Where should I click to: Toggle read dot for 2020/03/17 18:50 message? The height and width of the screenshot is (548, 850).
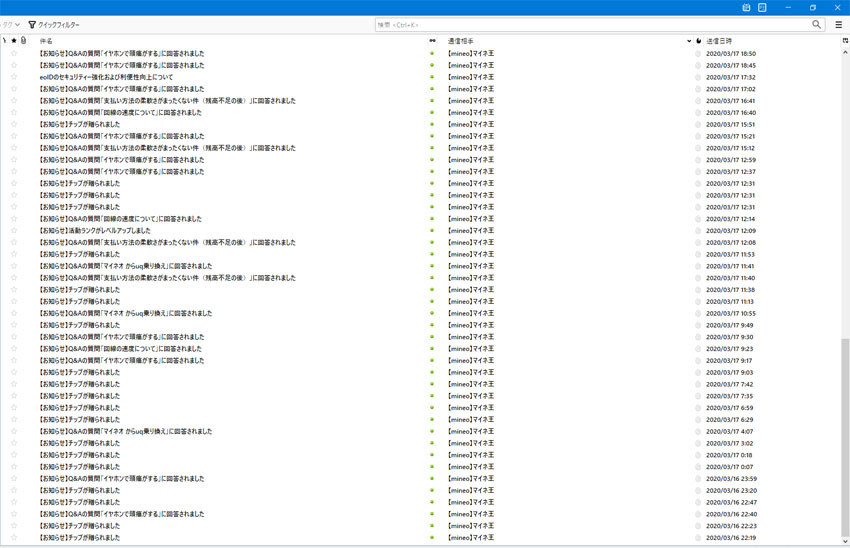point(432,53)
